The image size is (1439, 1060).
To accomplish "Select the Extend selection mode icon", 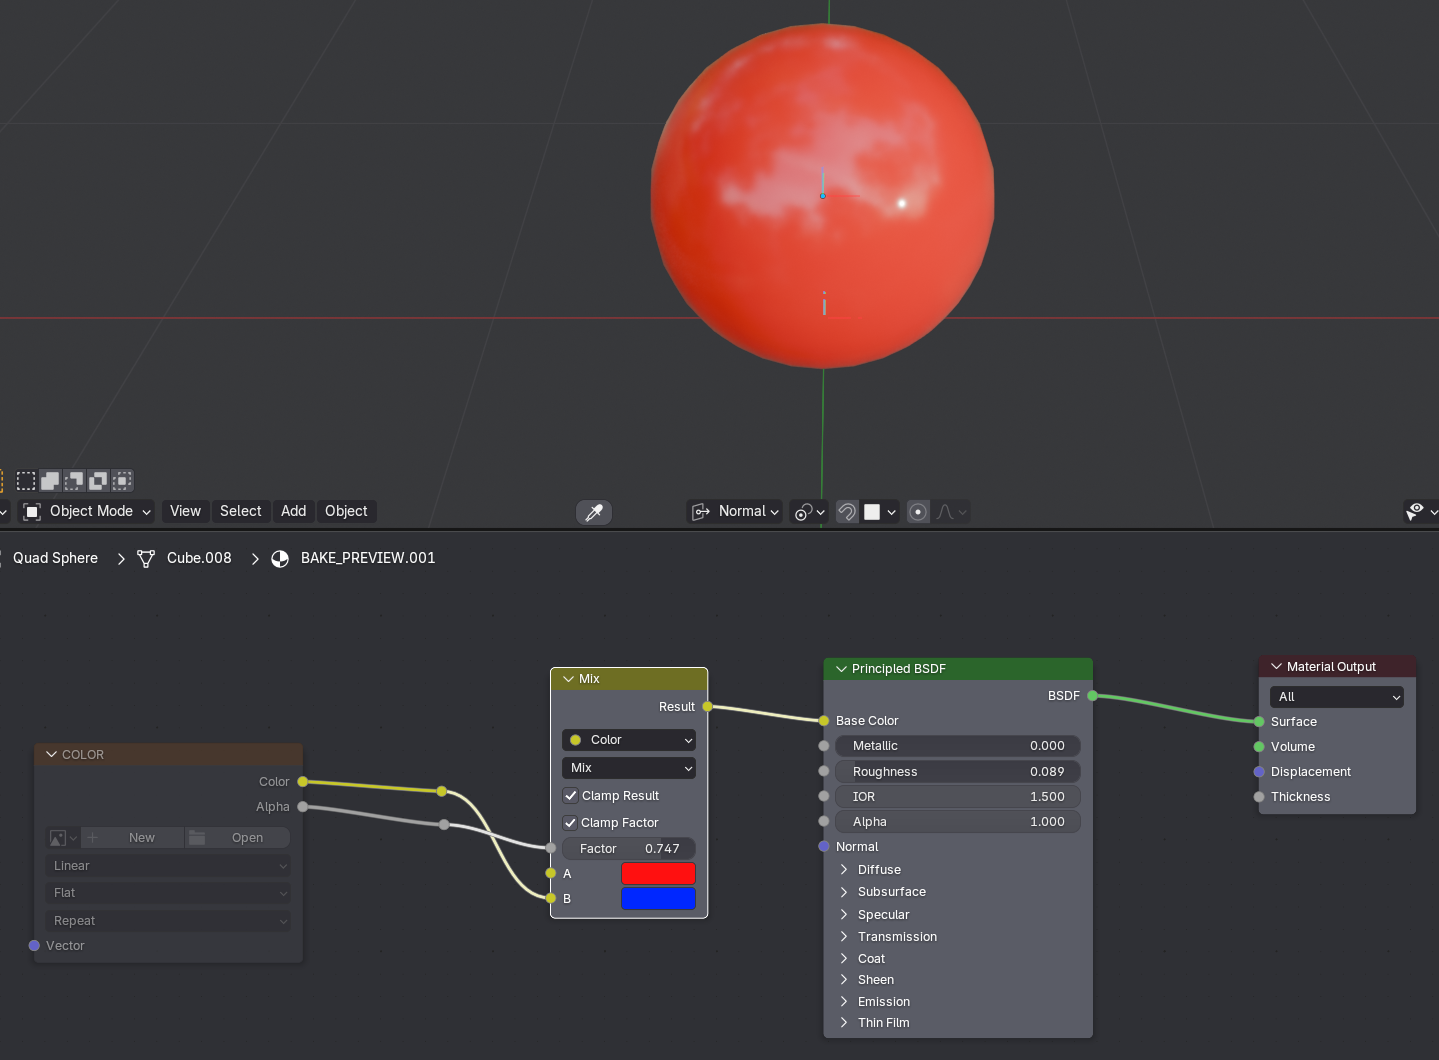I will pos(50,481).
